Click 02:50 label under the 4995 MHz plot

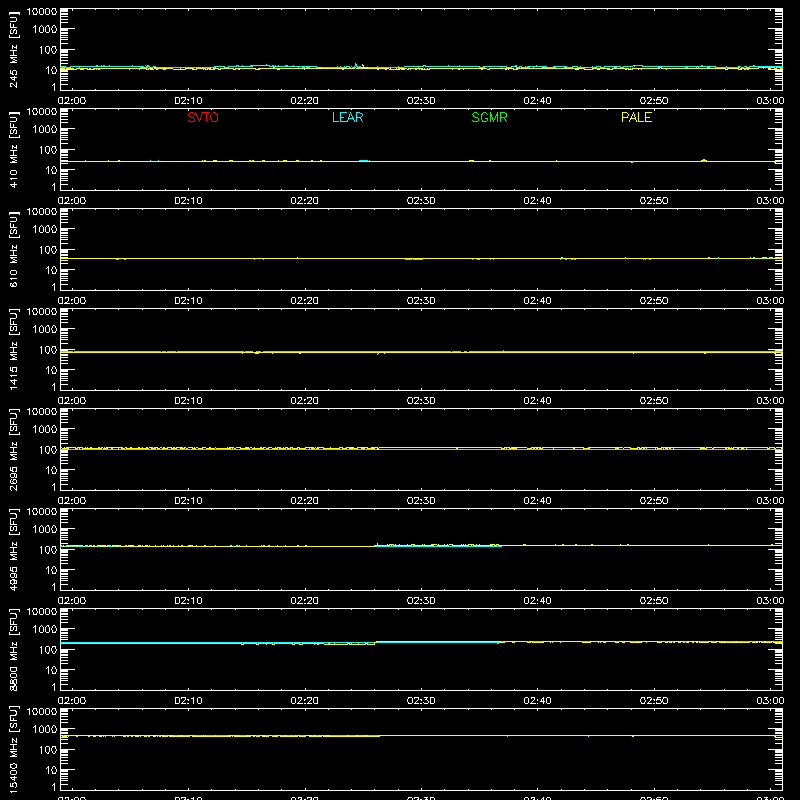click(x=654, y=601)
